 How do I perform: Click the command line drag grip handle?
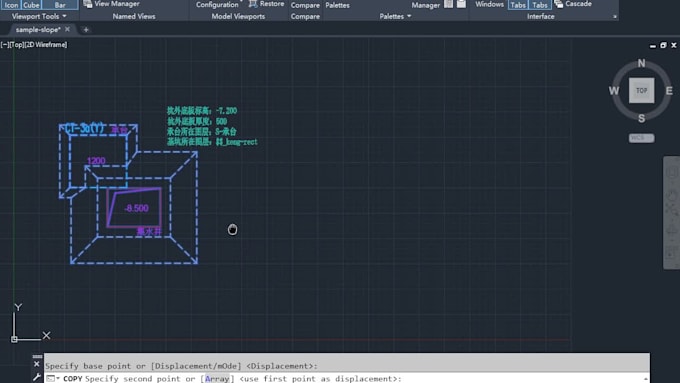37,357
